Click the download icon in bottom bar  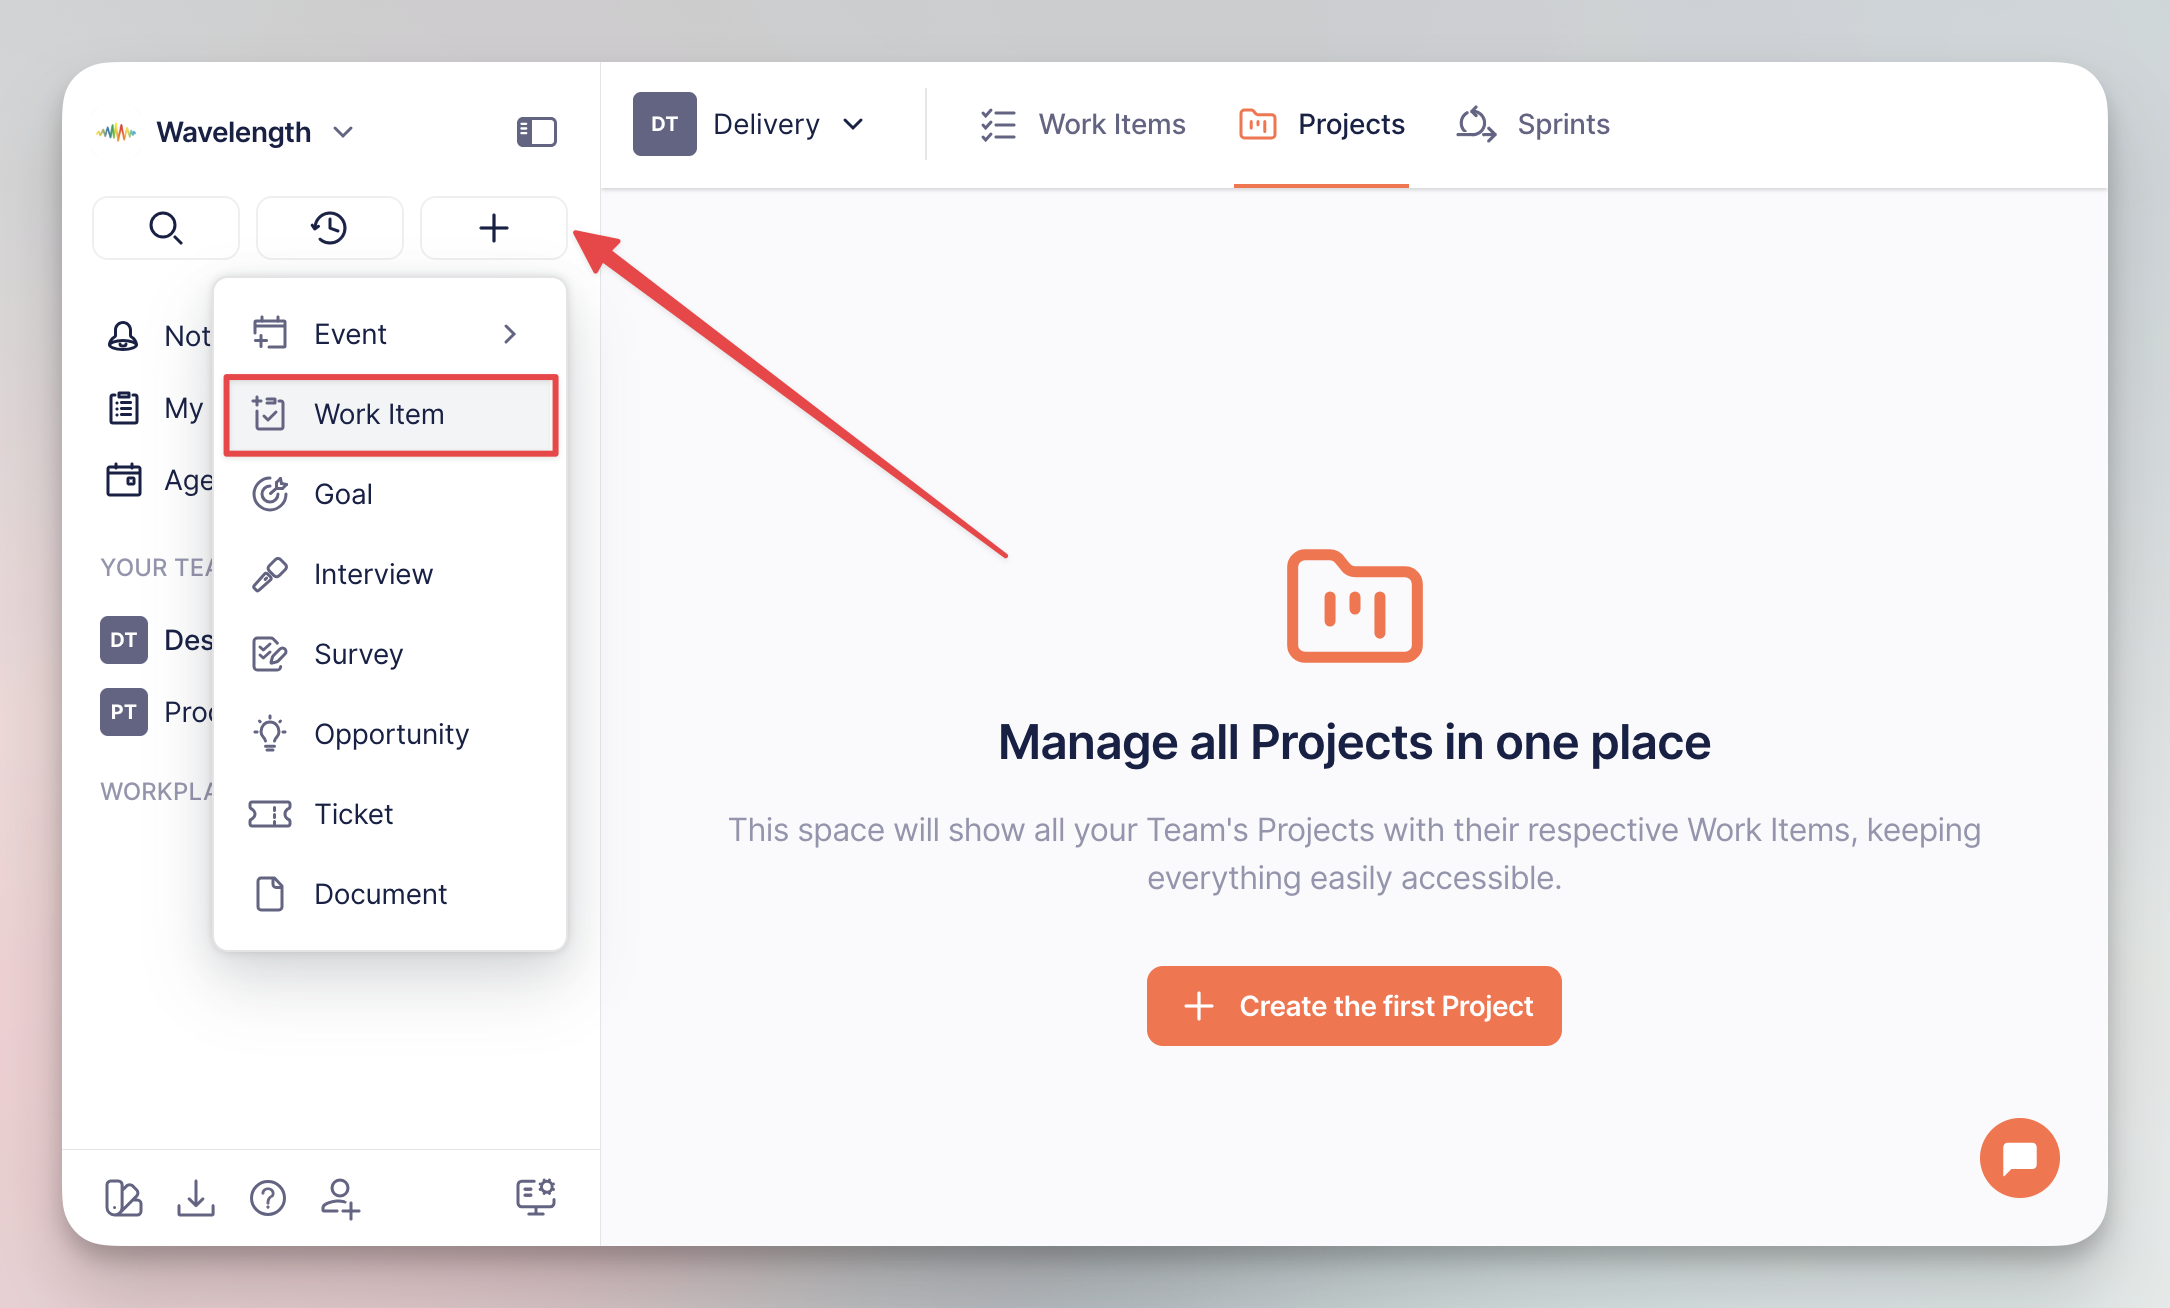point(196,1197)
